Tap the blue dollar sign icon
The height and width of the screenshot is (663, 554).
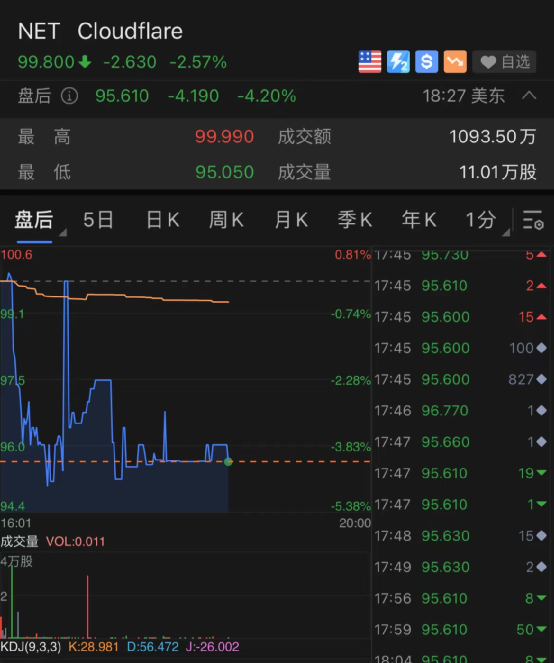point(426,62)
